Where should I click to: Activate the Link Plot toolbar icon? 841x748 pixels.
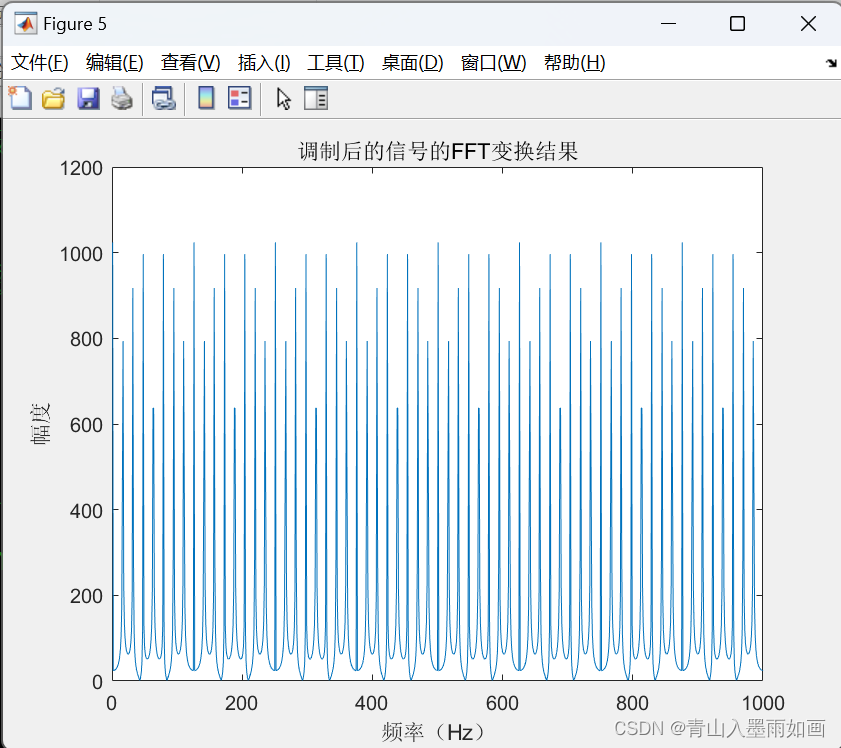(x=164, y=97)
